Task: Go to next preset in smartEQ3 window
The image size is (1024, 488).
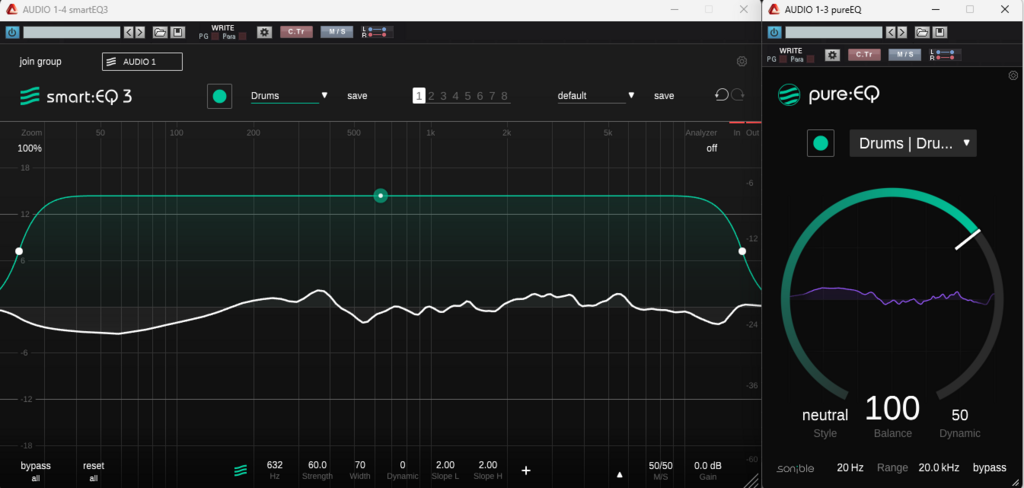Action: coord(140,32)
